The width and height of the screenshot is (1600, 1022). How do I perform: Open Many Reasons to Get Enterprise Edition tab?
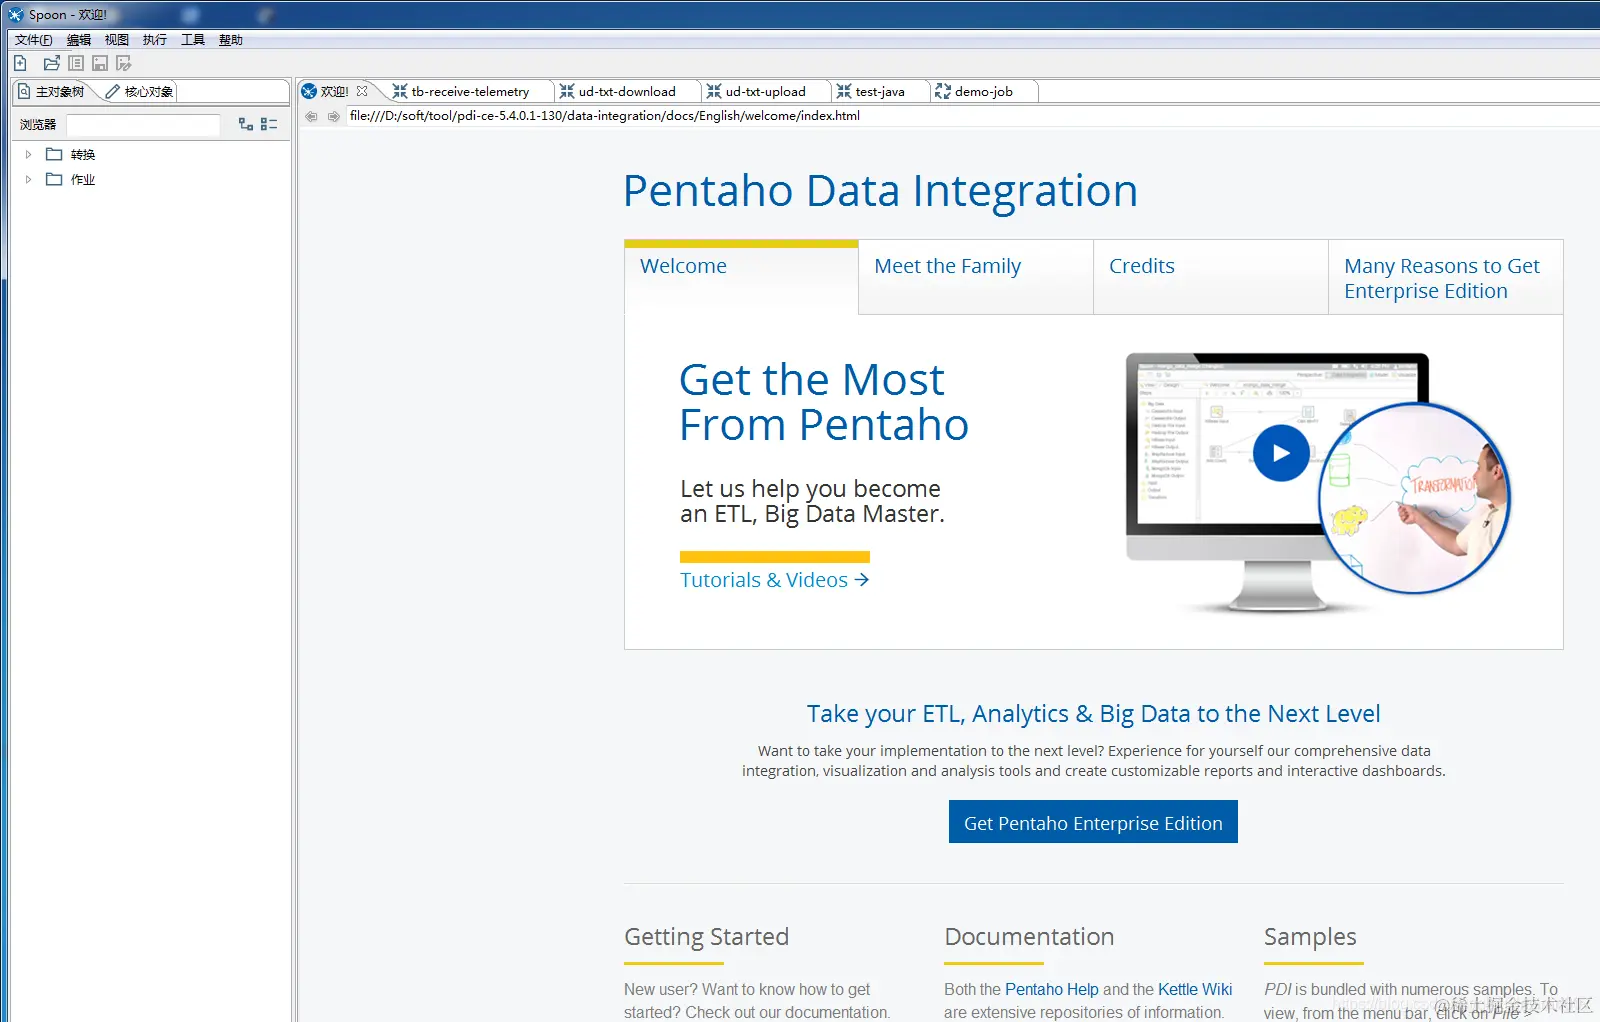1446,277
